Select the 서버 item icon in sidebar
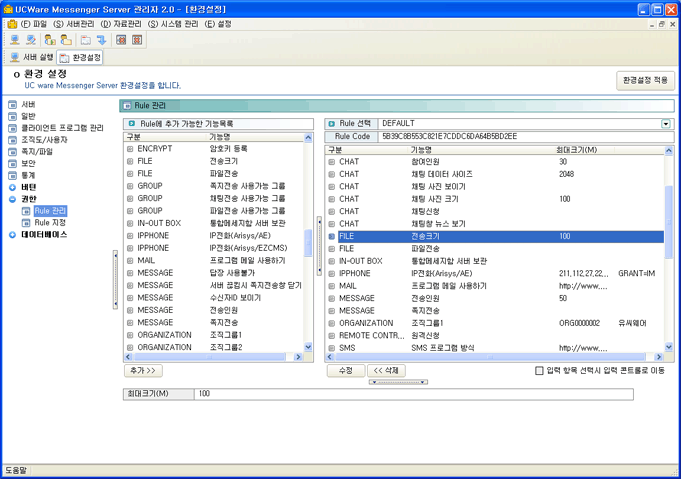This screenshot has width=681, height=479. tap(13, 104)
